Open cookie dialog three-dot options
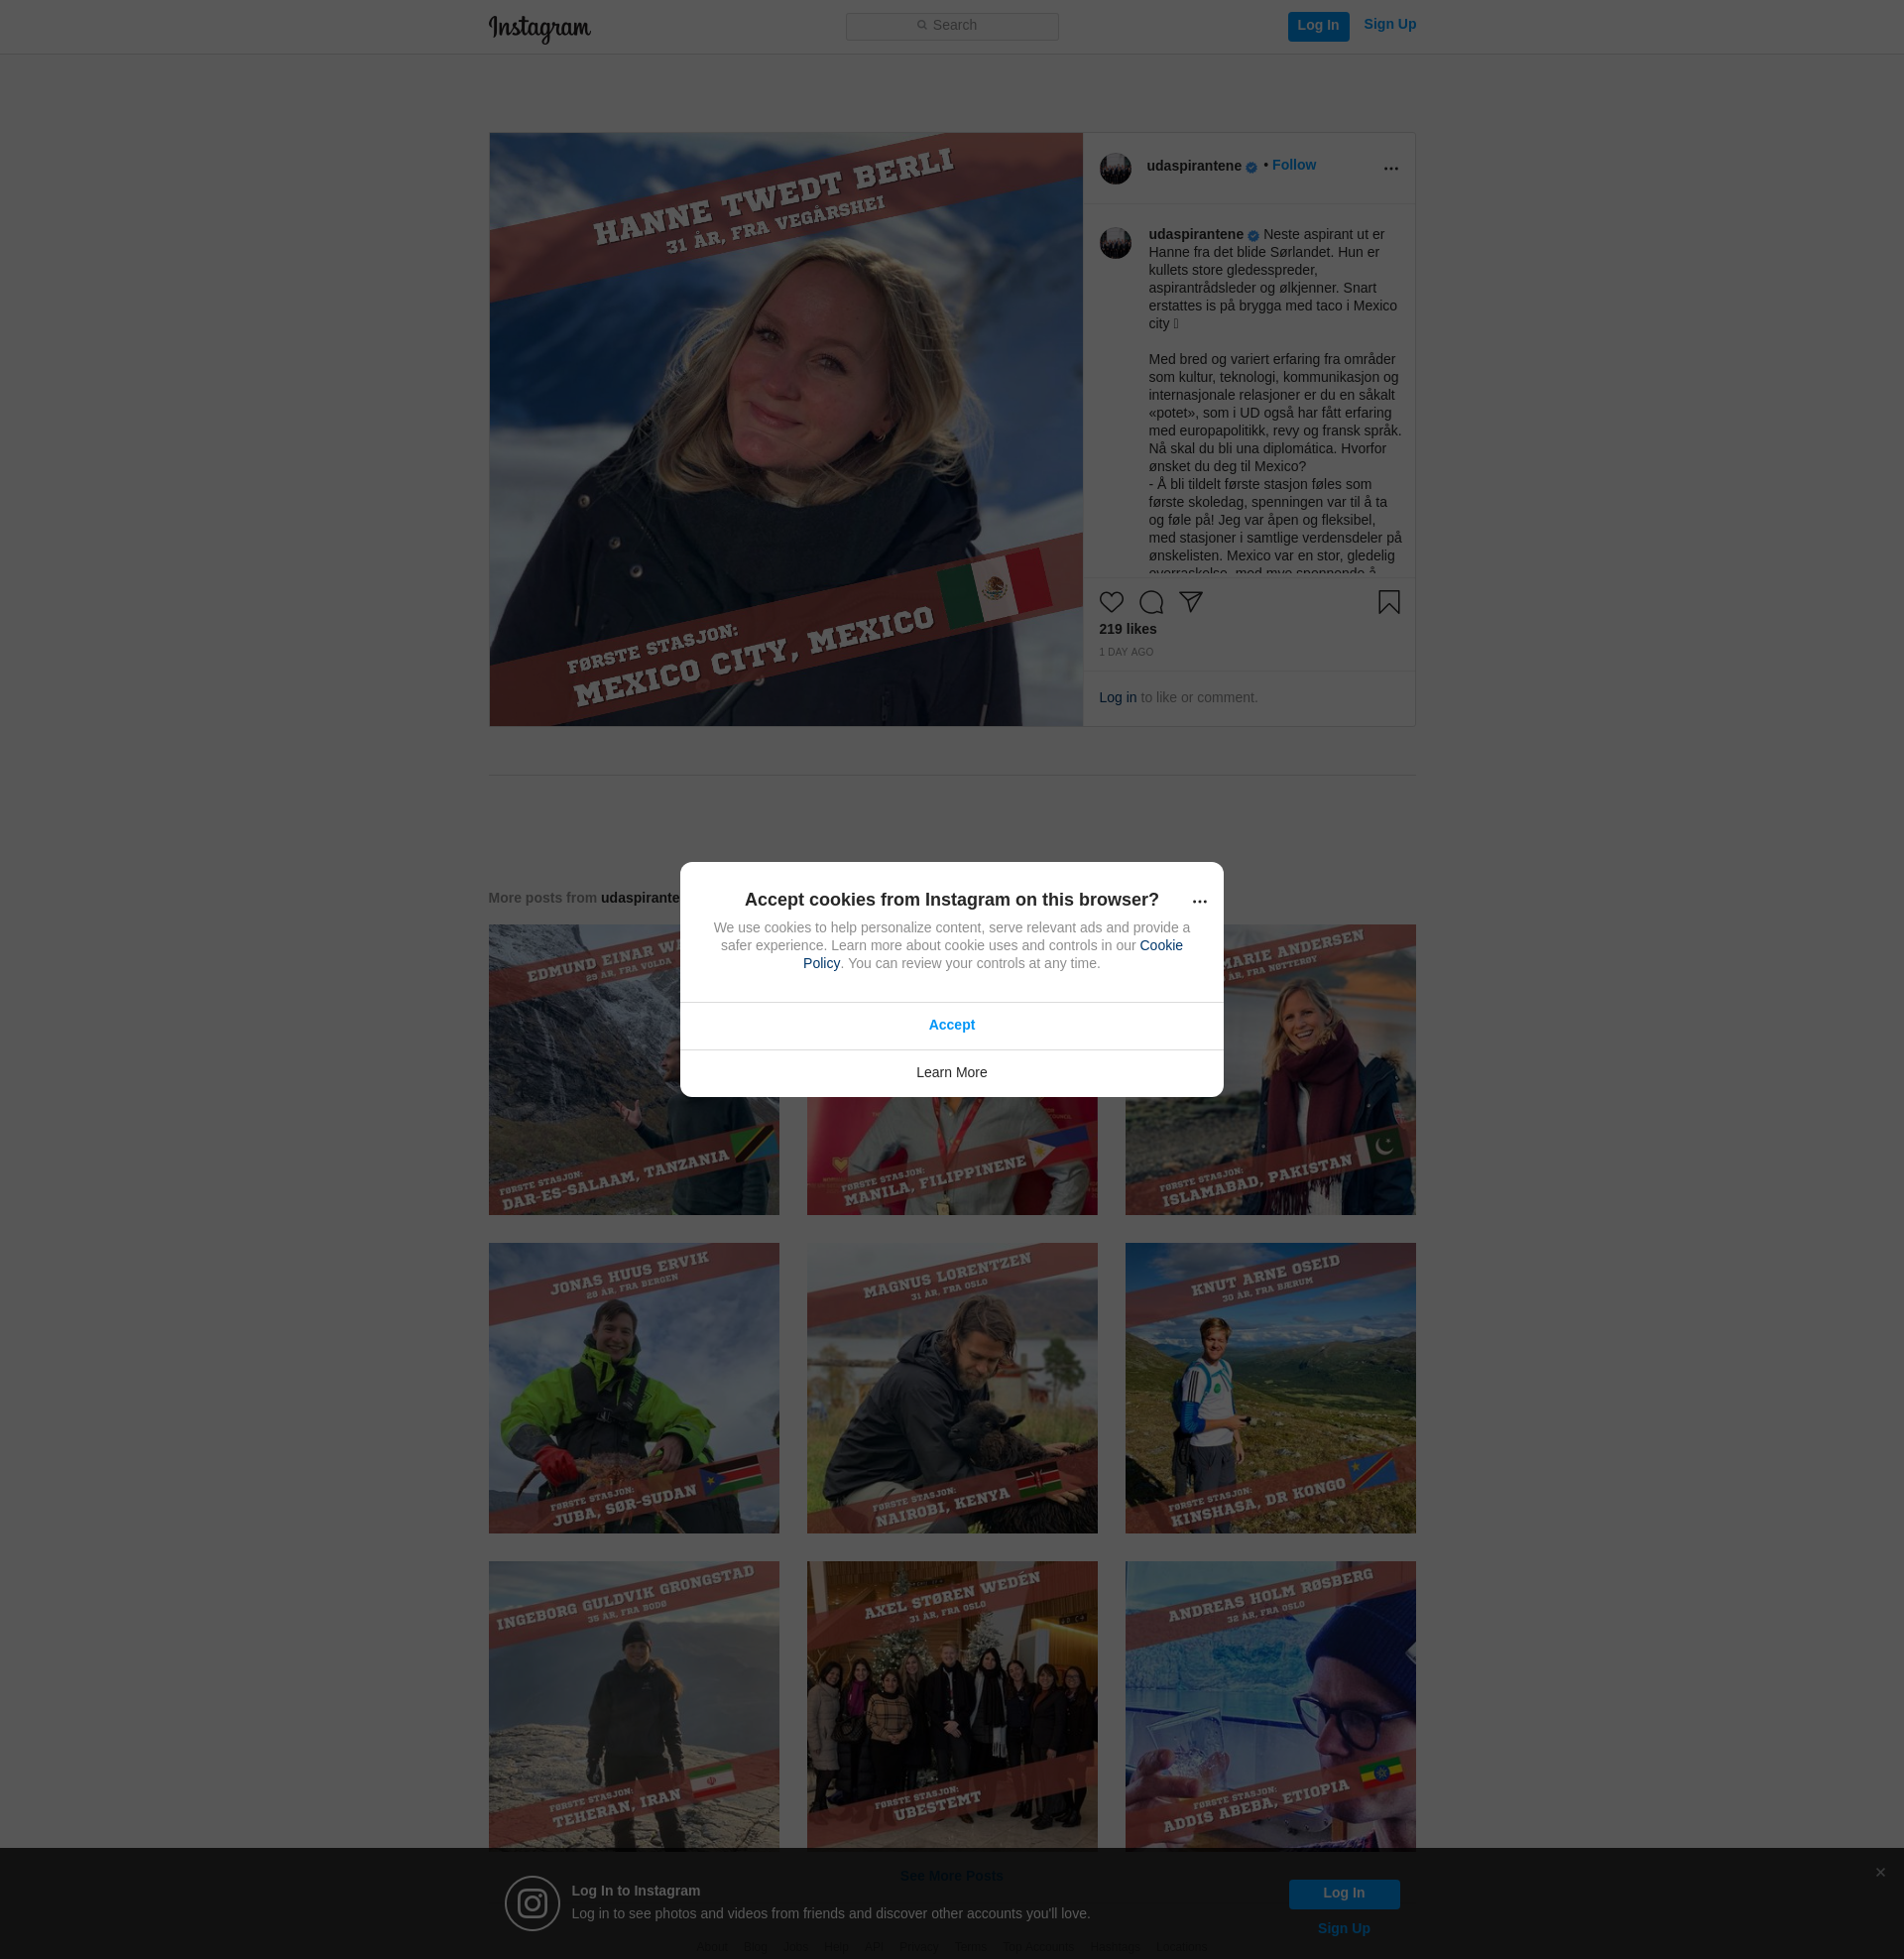Screen dimensions: 1904x1959 [x=1199, y=901]
